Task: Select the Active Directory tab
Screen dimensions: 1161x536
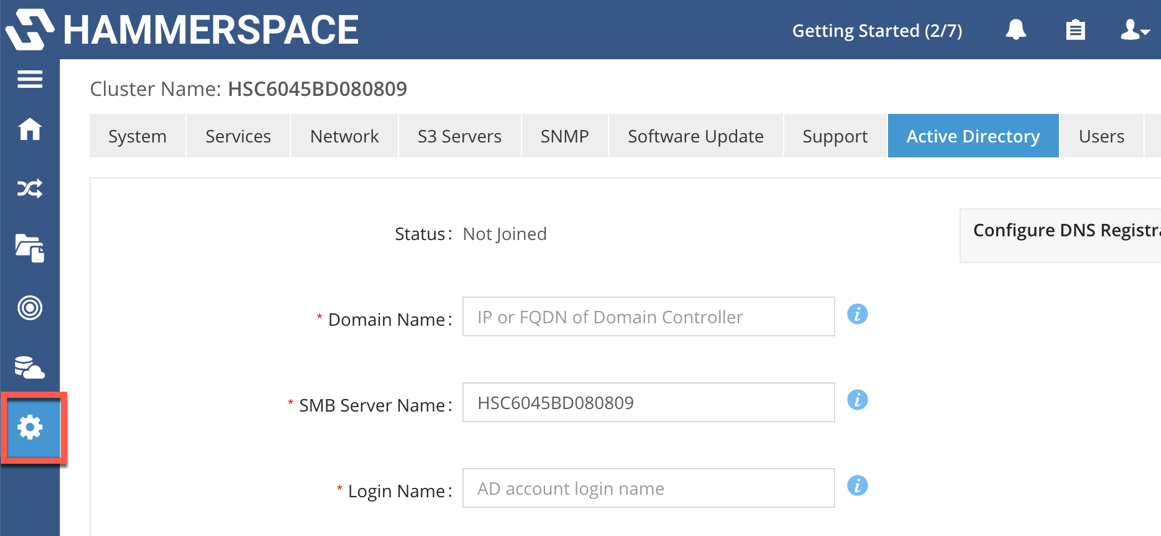Action: click(x=973, y=136)
